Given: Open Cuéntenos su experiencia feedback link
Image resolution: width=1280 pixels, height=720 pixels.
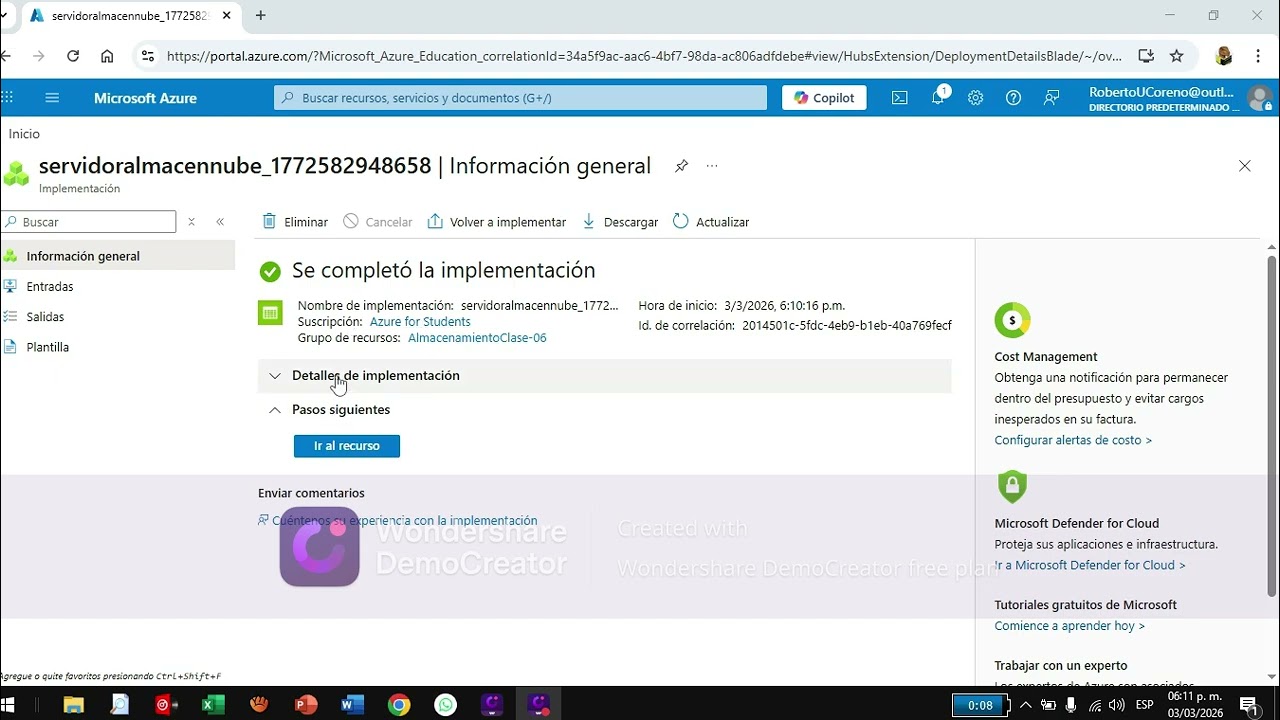Looking at the screenshot, I should pyautogui.click(x=398, y=521).
